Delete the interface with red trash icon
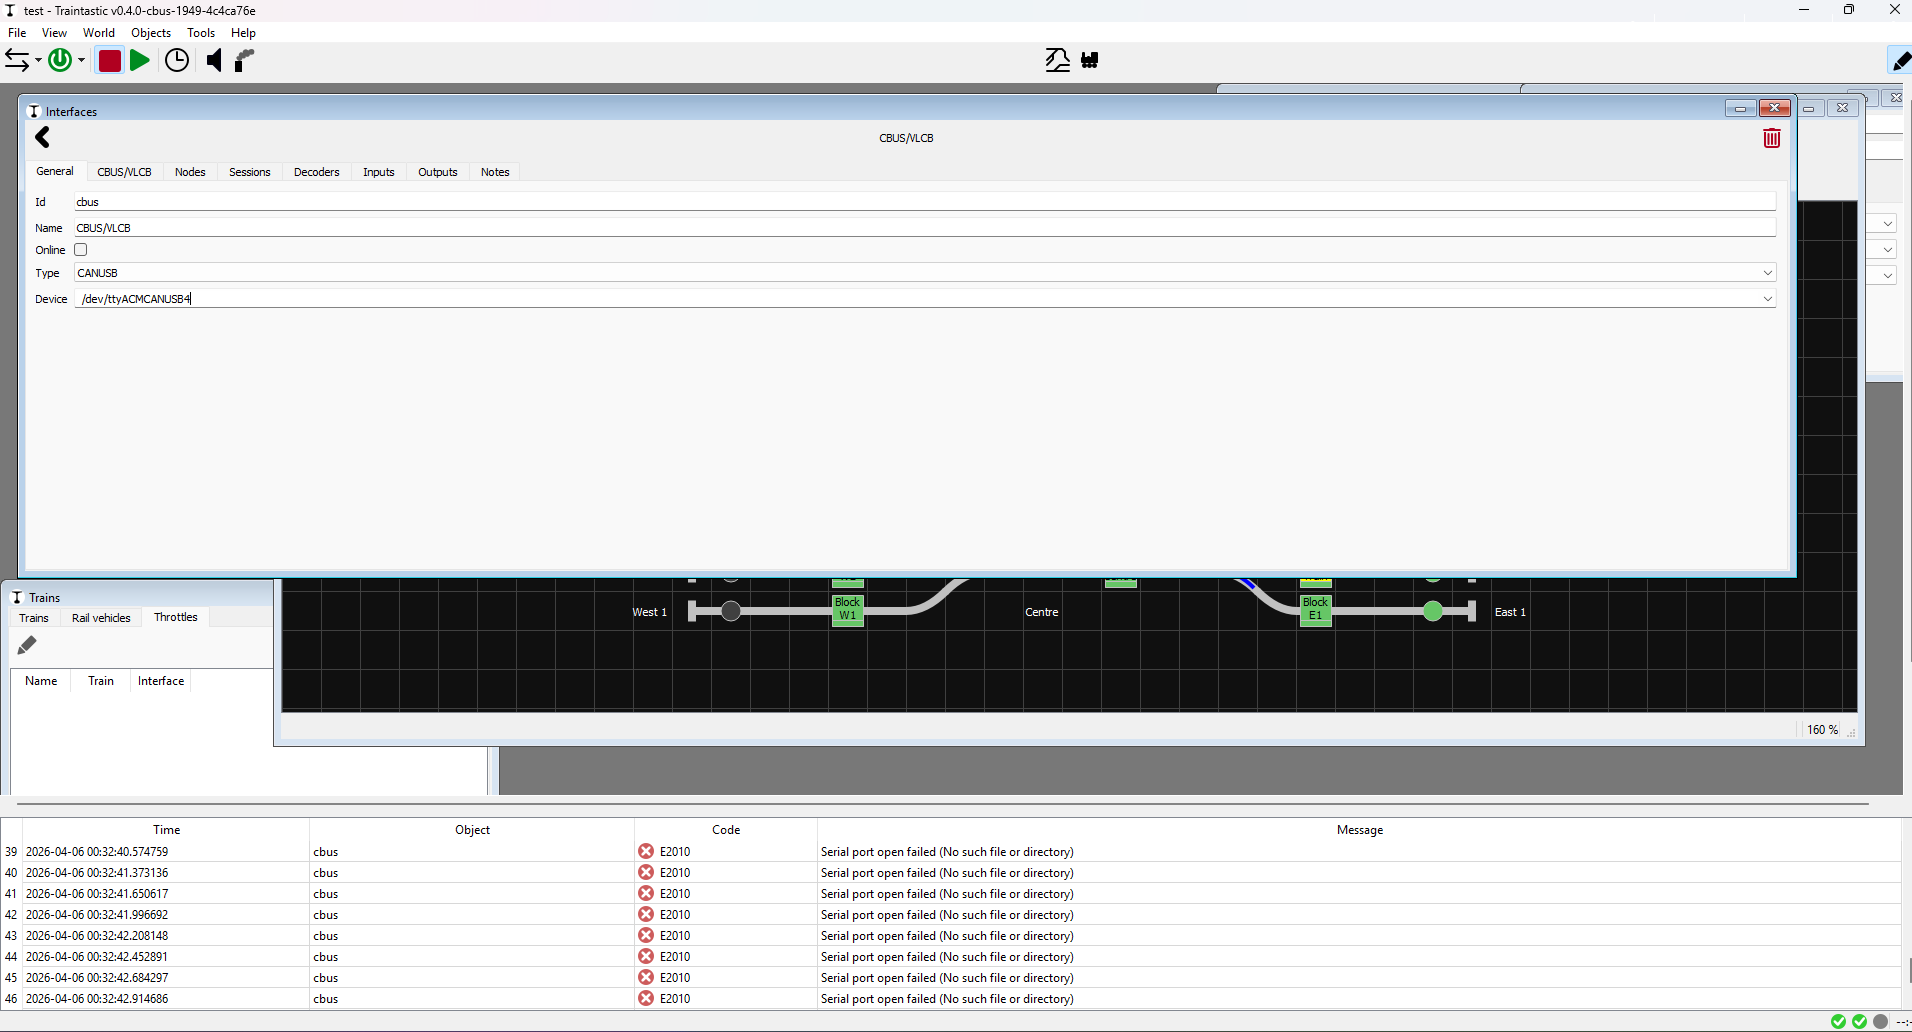 coord(1771,139)
